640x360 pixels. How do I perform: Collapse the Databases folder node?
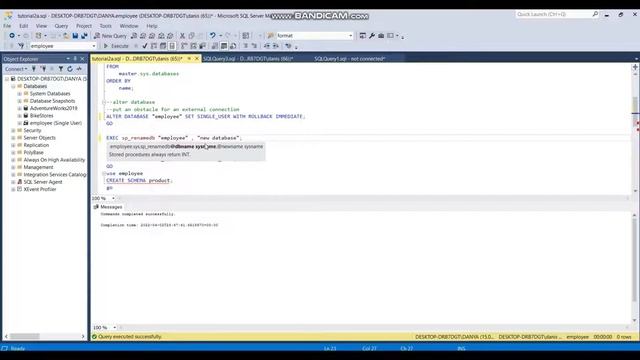[13, 87]
